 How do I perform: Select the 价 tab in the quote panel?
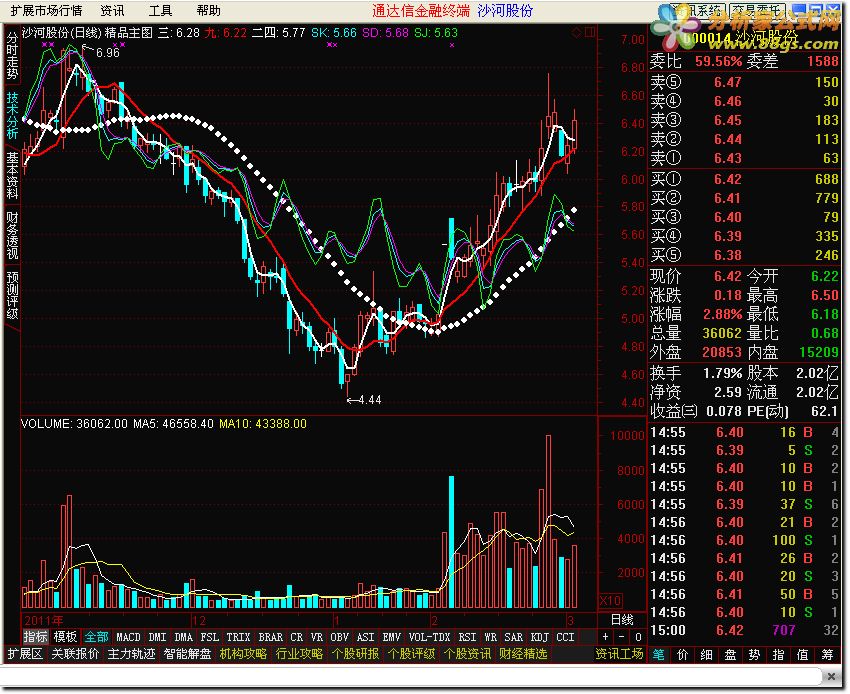pyautogui.click(x=683, y=654)
